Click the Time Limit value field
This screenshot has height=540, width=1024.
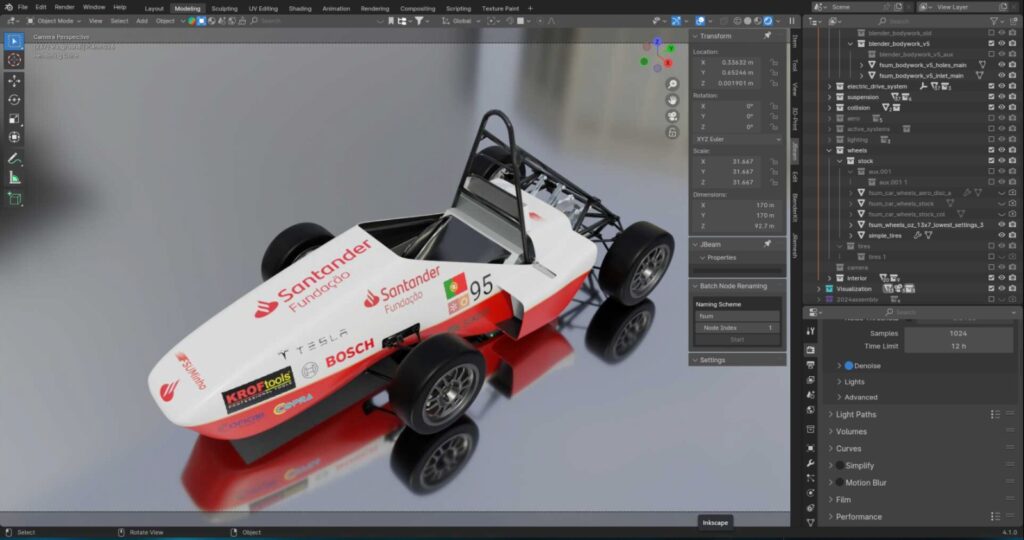(x=958, y=347)
